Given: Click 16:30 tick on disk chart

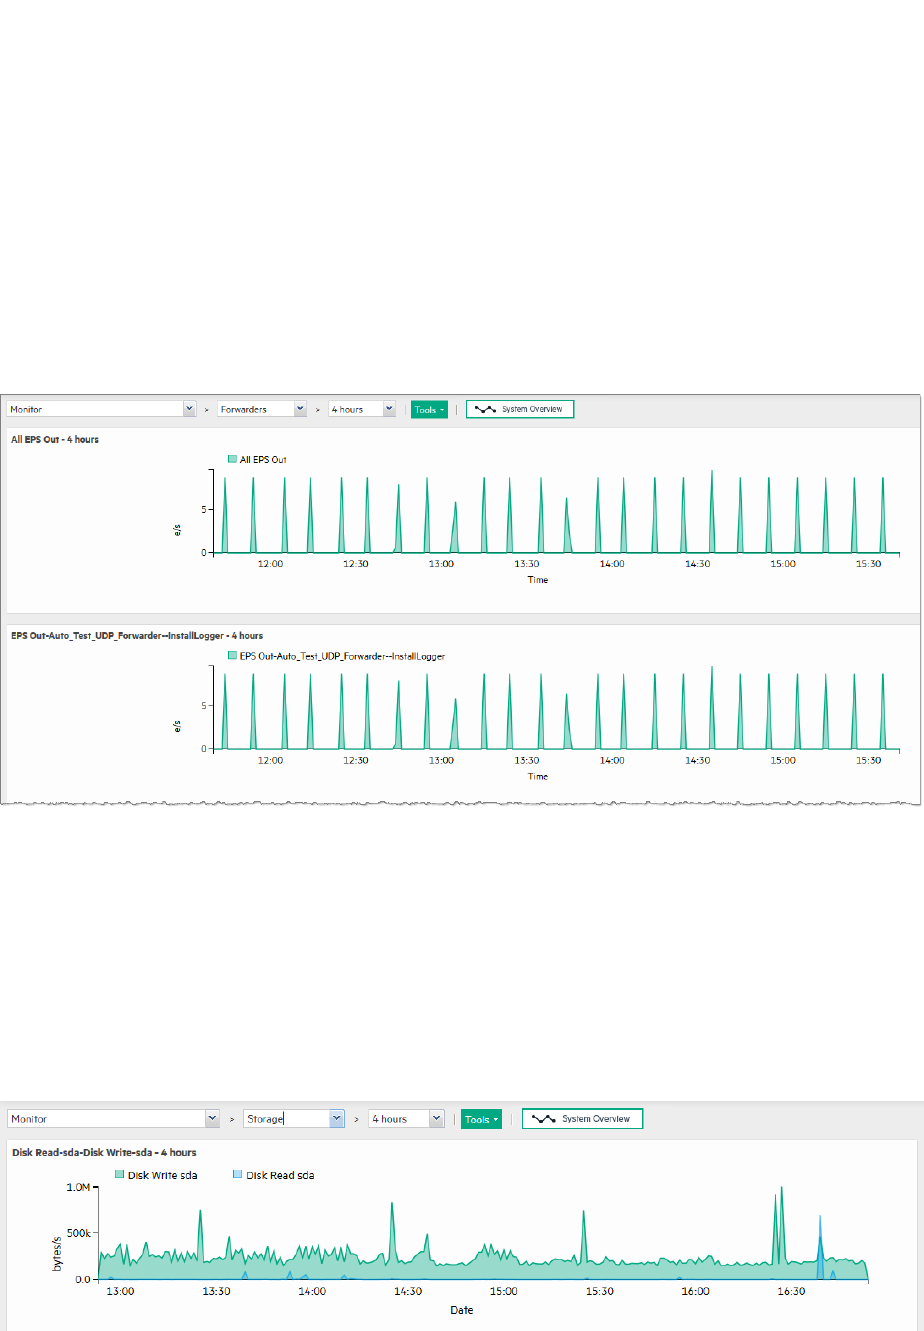Looking at the screenshot, I should tap(790, 1291).
